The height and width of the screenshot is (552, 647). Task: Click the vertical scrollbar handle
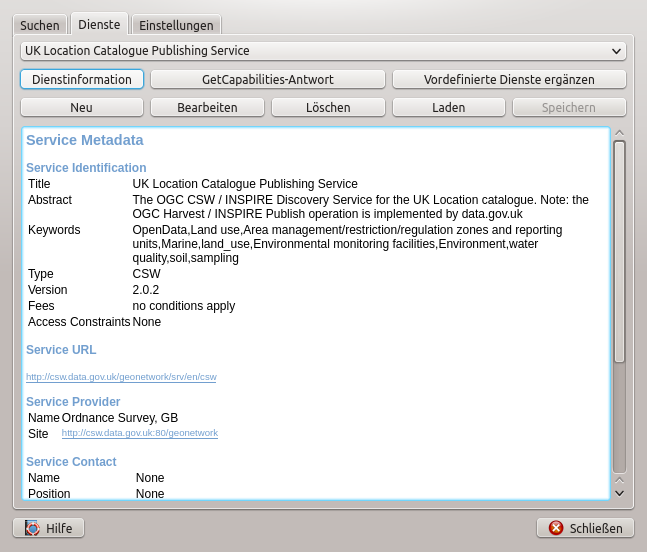point(619,250)
